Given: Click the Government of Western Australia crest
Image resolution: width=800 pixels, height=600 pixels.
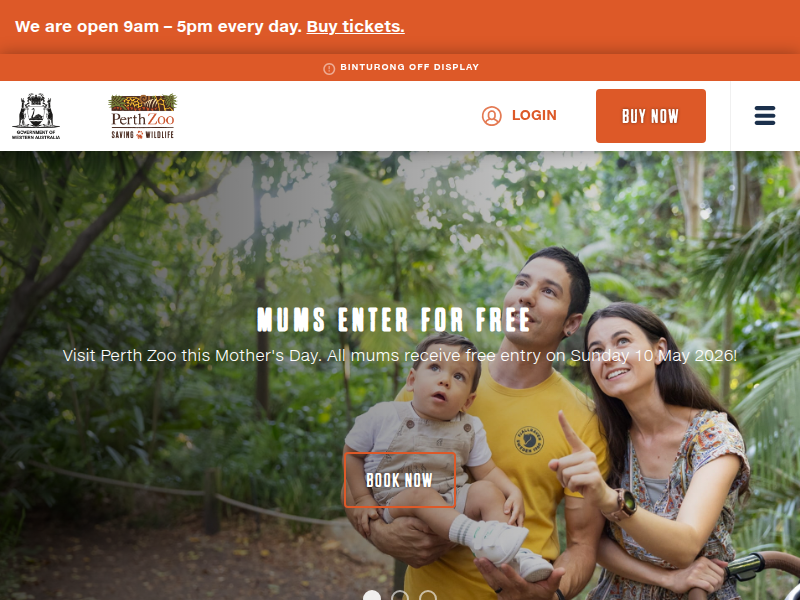Looking at the screenshot, I should click(x=36, y=116).
